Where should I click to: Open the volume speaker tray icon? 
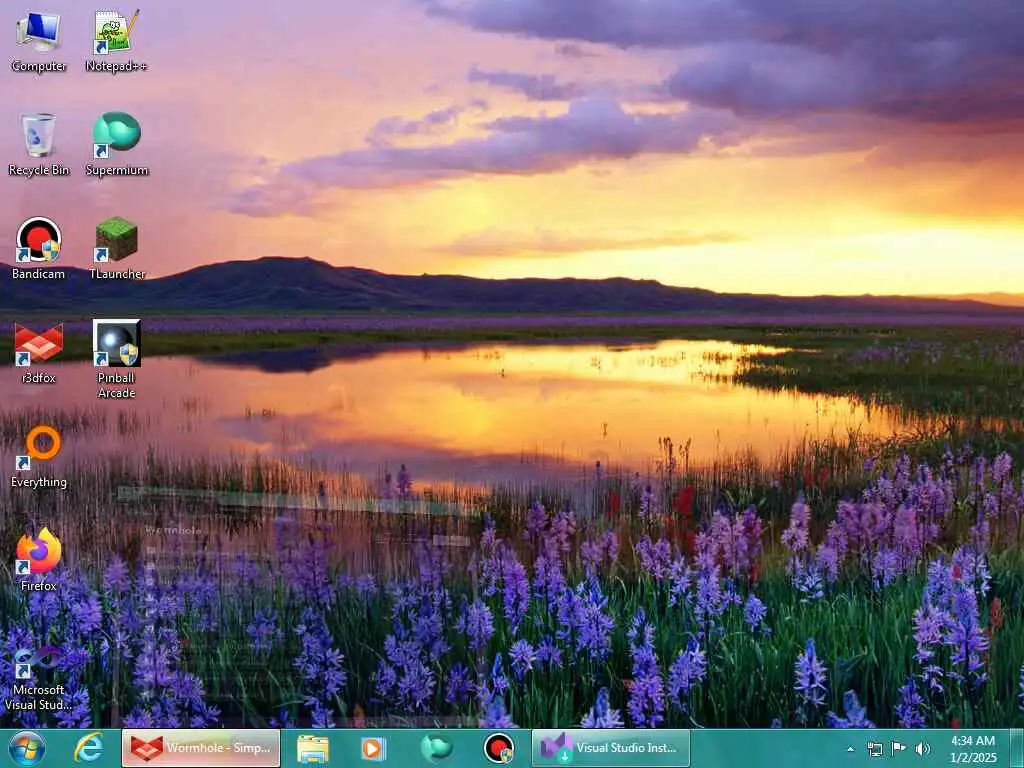click(x=923, y=749)
